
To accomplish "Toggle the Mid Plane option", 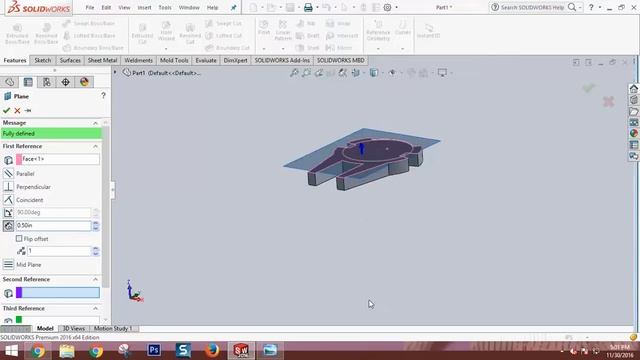I will (8, 264).
